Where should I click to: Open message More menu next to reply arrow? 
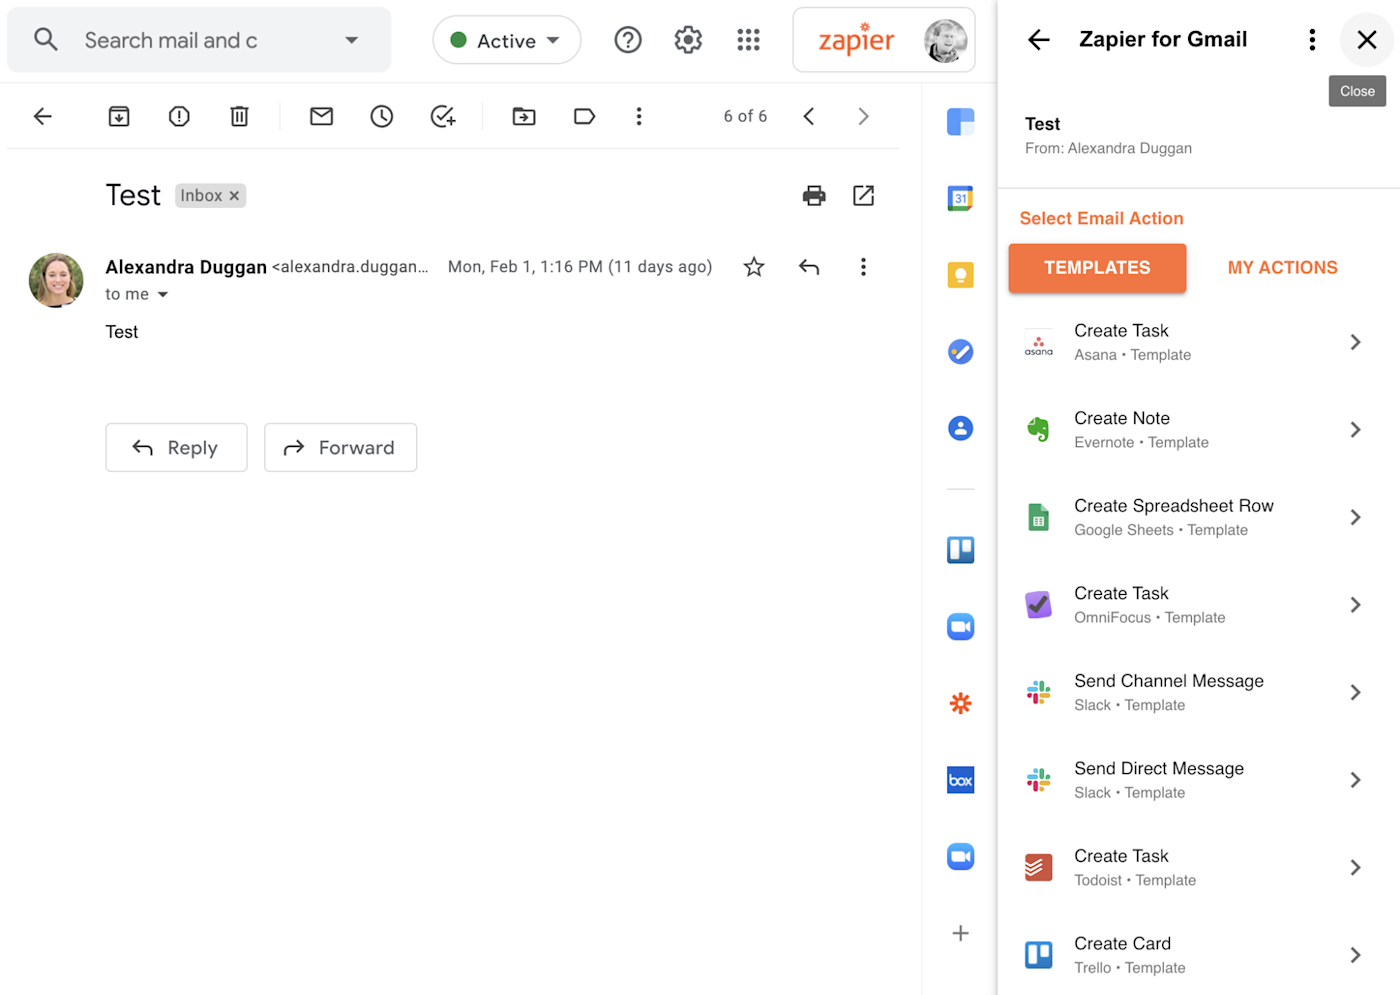[863, 267]
